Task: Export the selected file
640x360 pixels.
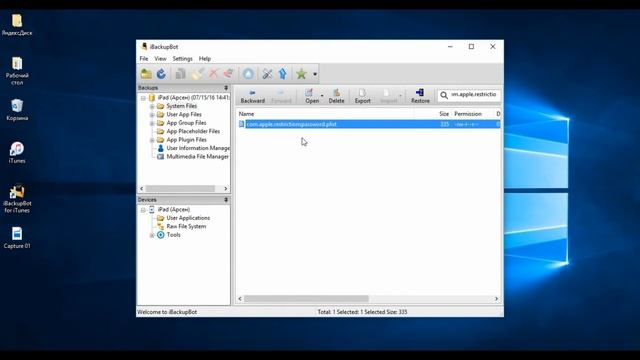Action: click(362, 96)
